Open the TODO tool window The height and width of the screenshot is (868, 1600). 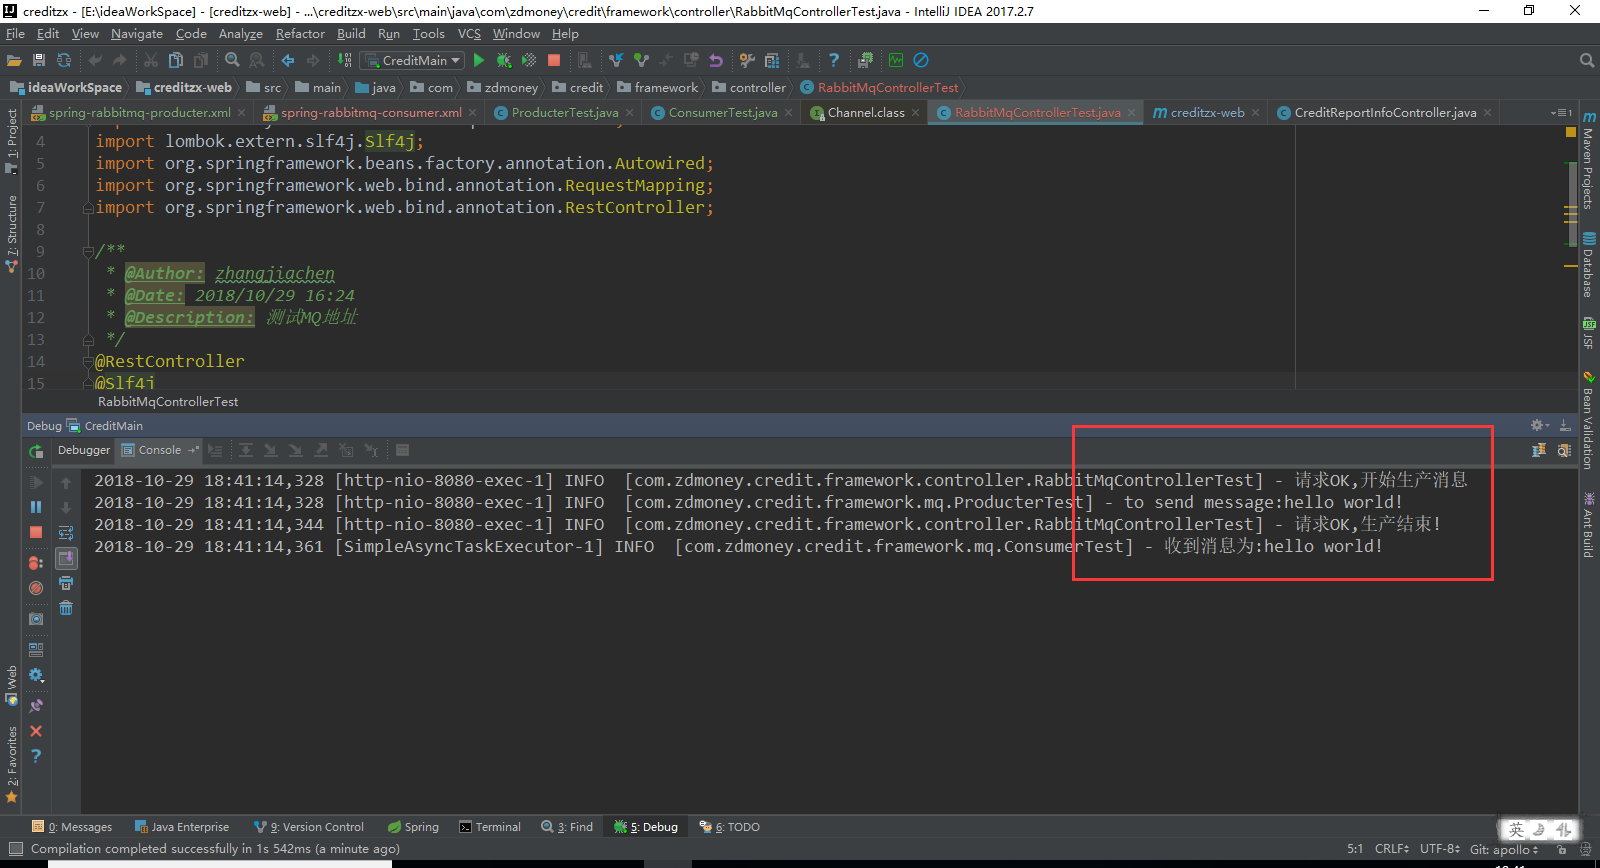730,827
